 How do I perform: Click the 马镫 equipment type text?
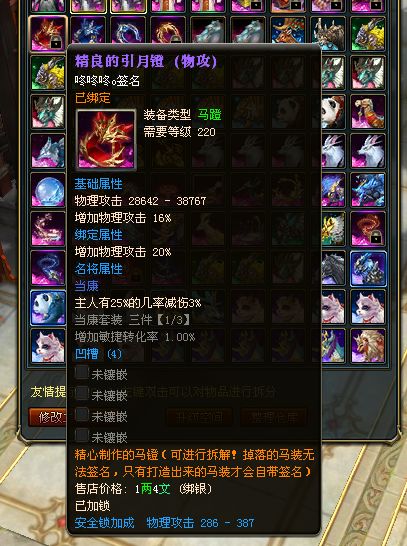pyautogui.click(x=209, y=115)
